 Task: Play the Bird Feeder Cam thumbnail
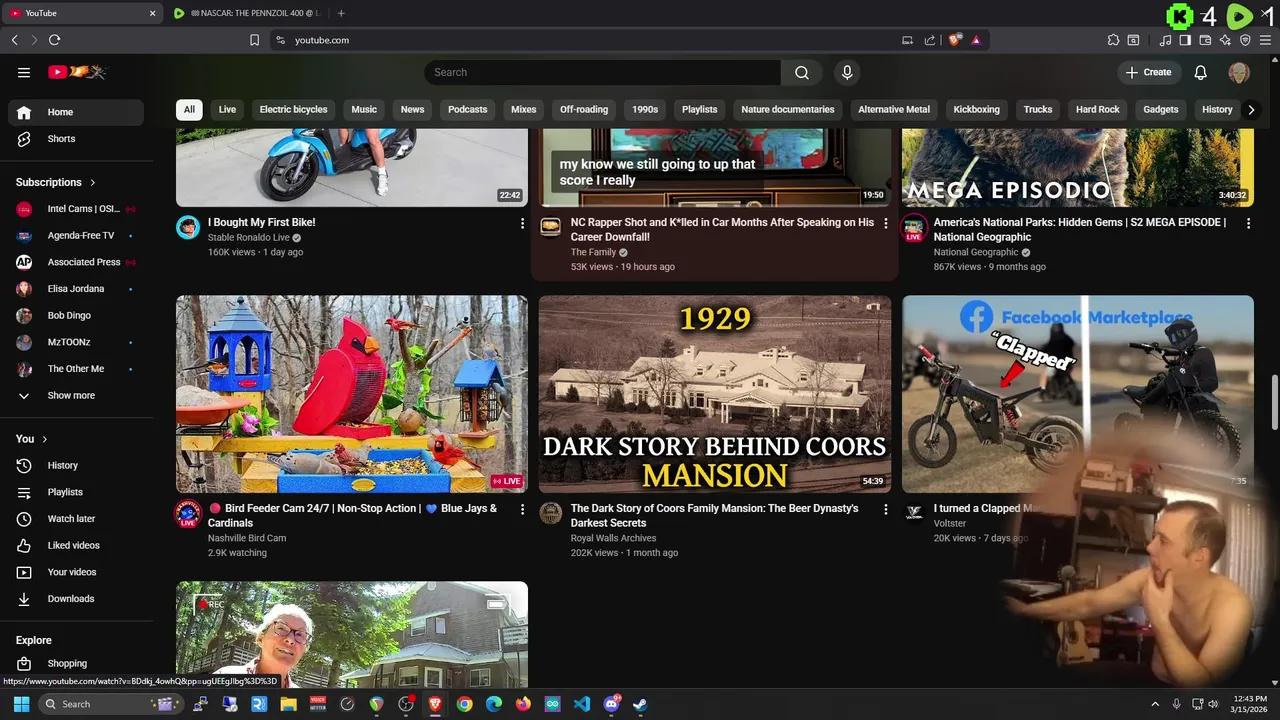pos(352,394)
